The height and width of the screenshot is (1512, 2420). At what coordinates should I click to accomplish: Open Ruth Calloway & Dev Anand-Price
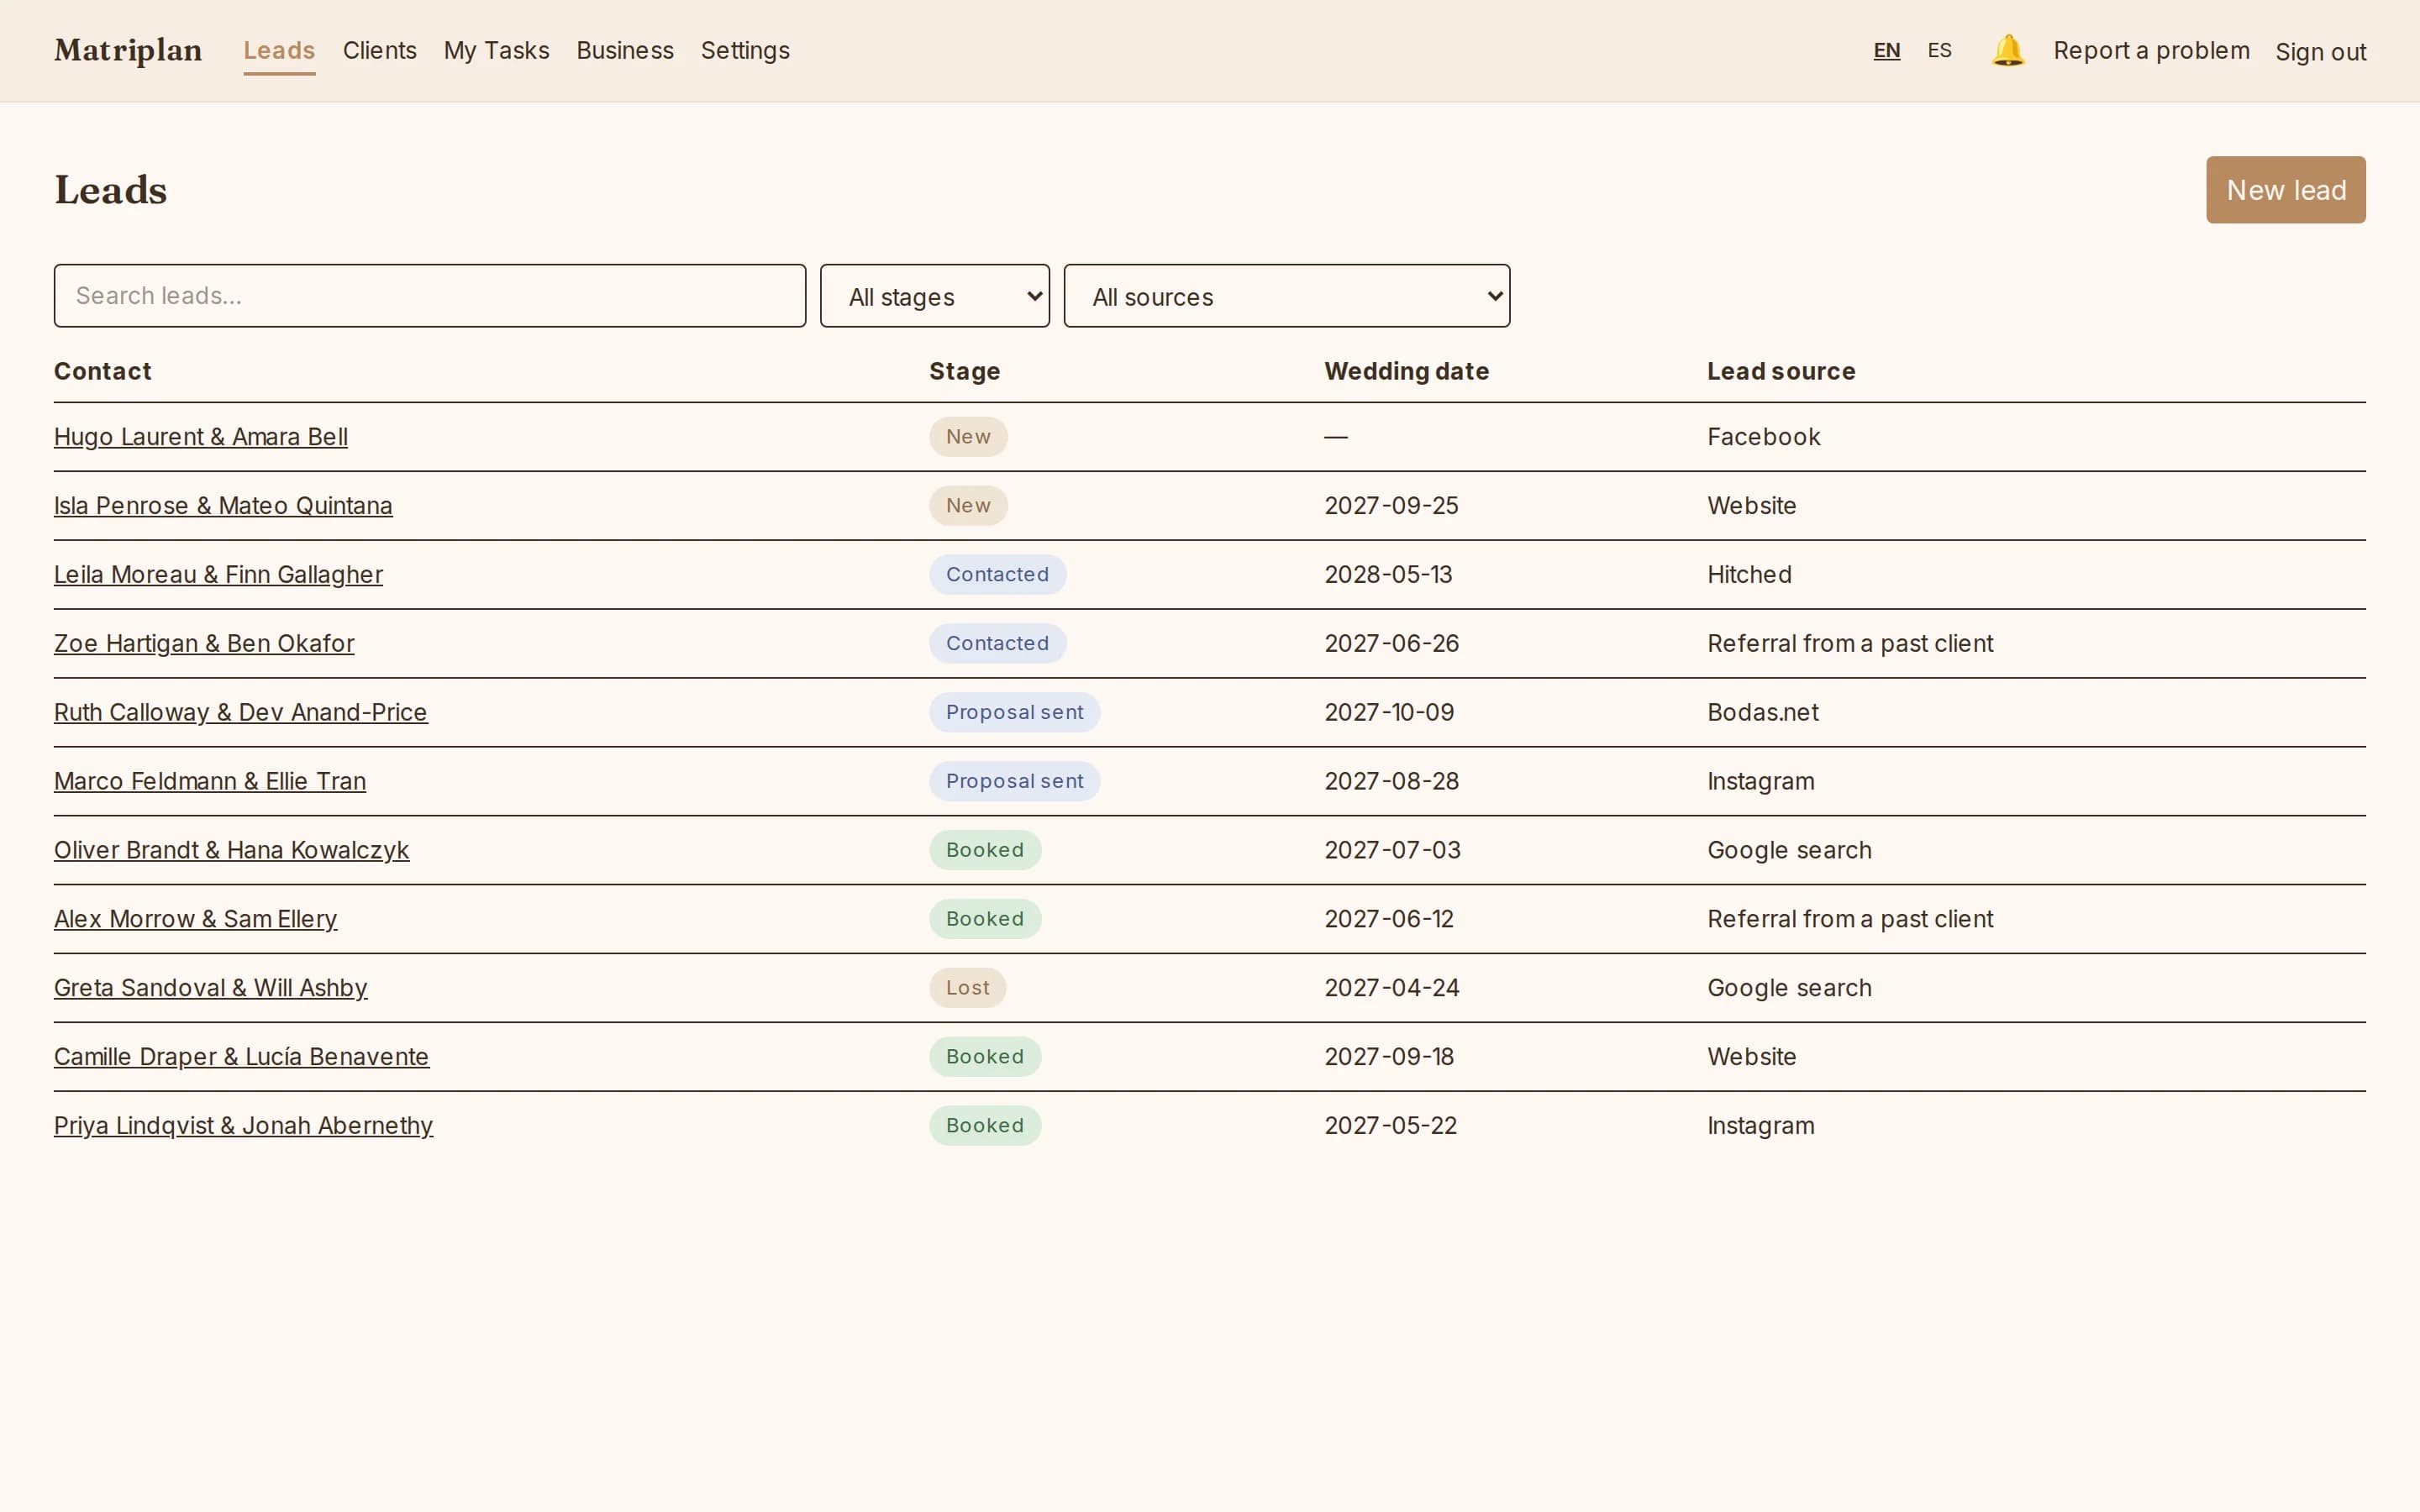(241, 713)
